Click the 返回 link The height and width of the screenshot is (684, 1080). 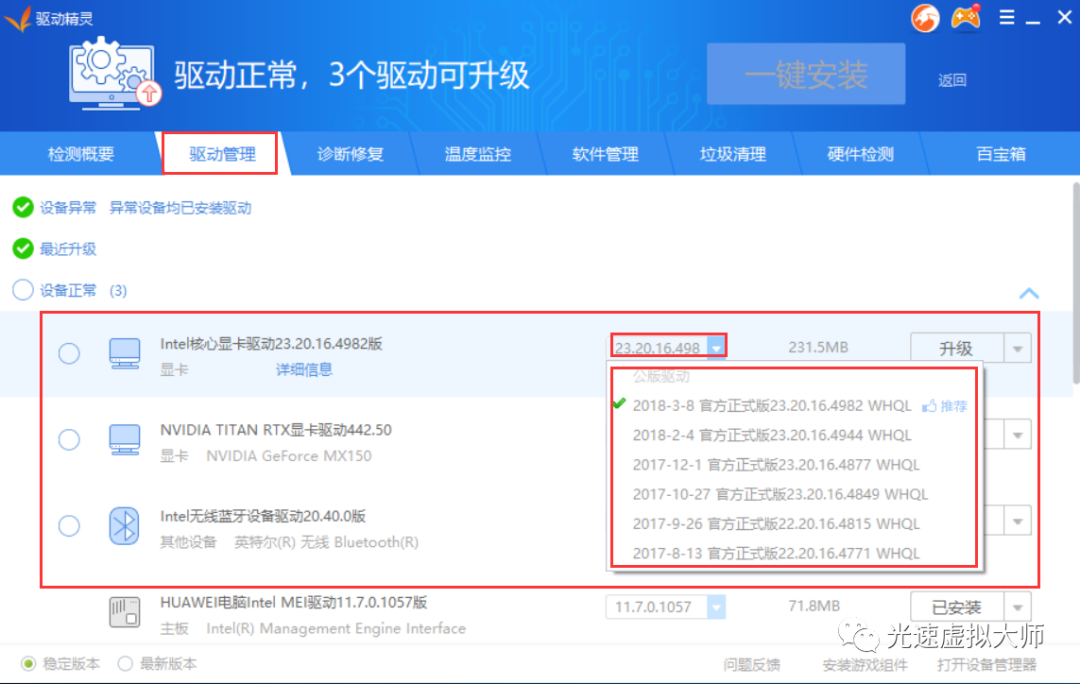(x=952, y=81)
